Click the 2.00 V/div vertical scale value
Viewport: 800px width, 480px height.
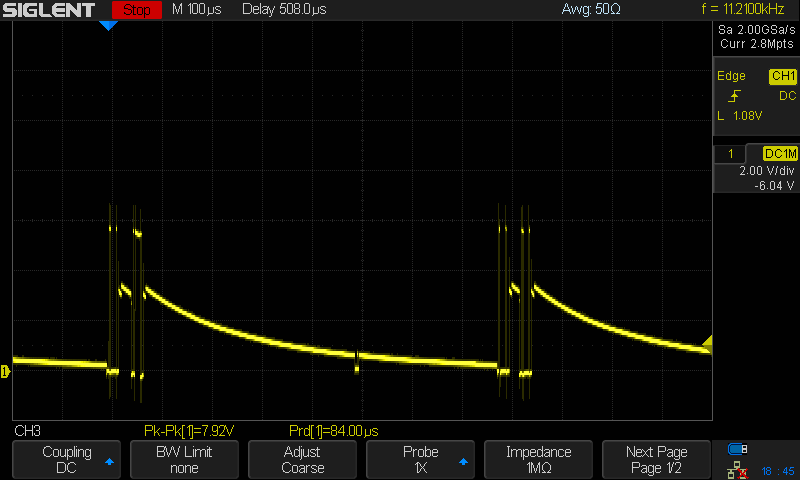click(x=766, y=171)
